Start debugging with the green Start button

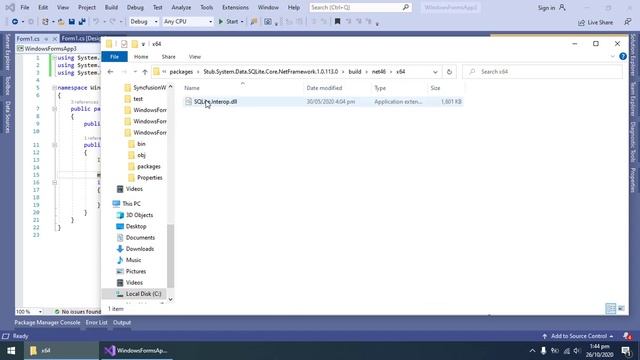tap(228, 22)
